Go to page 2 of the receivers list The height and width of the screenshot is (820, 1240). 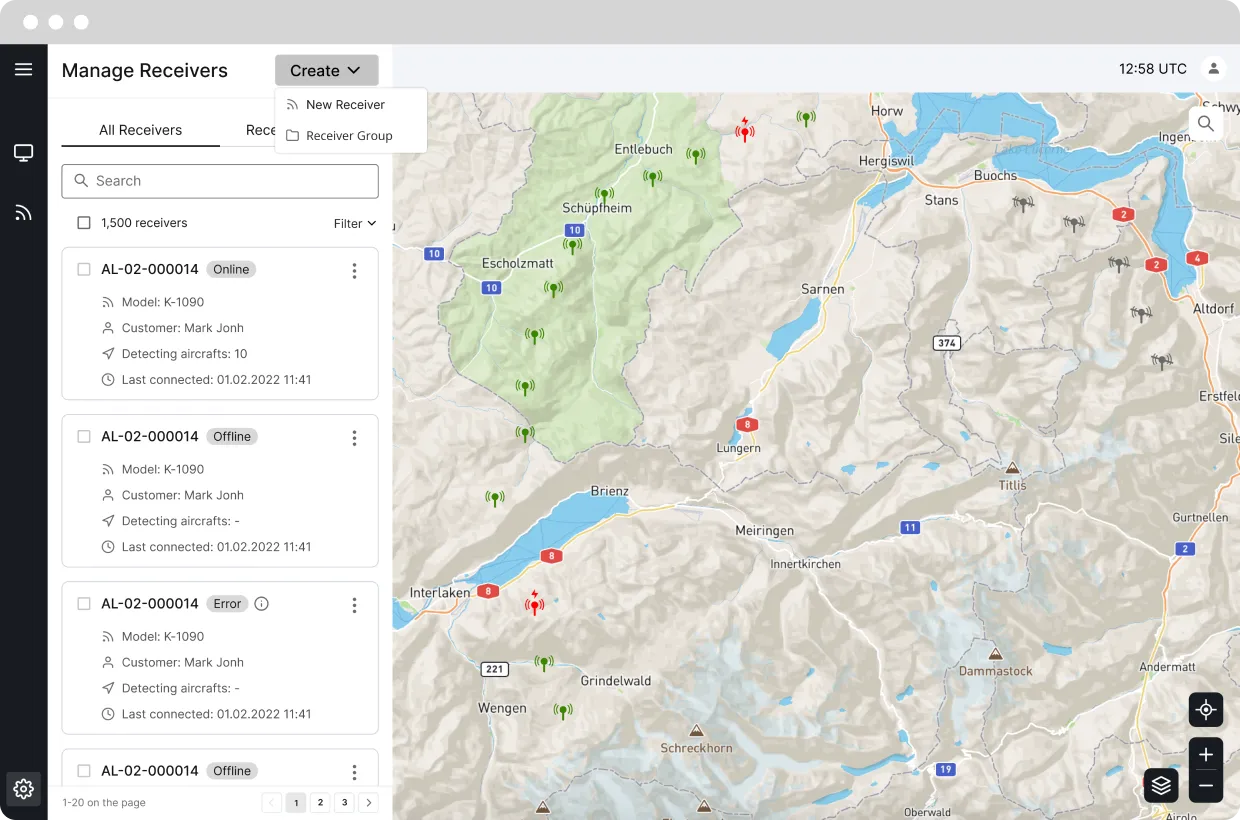(x=320, y=802)
